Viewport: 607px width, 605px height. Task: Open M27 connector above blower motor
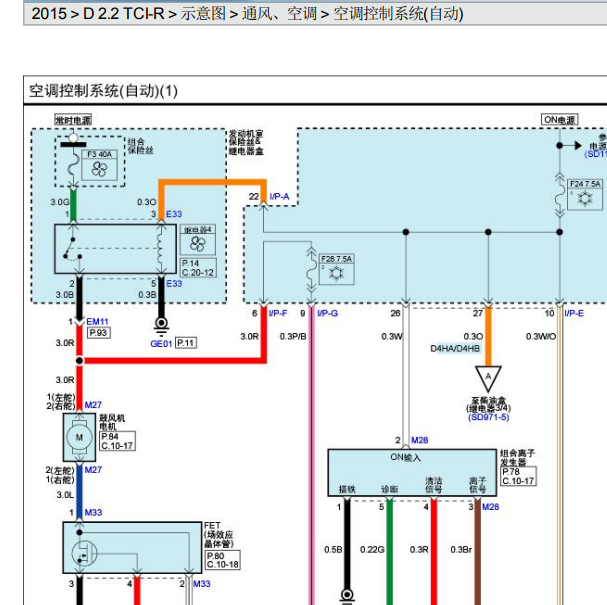click(x=93, y=405)
